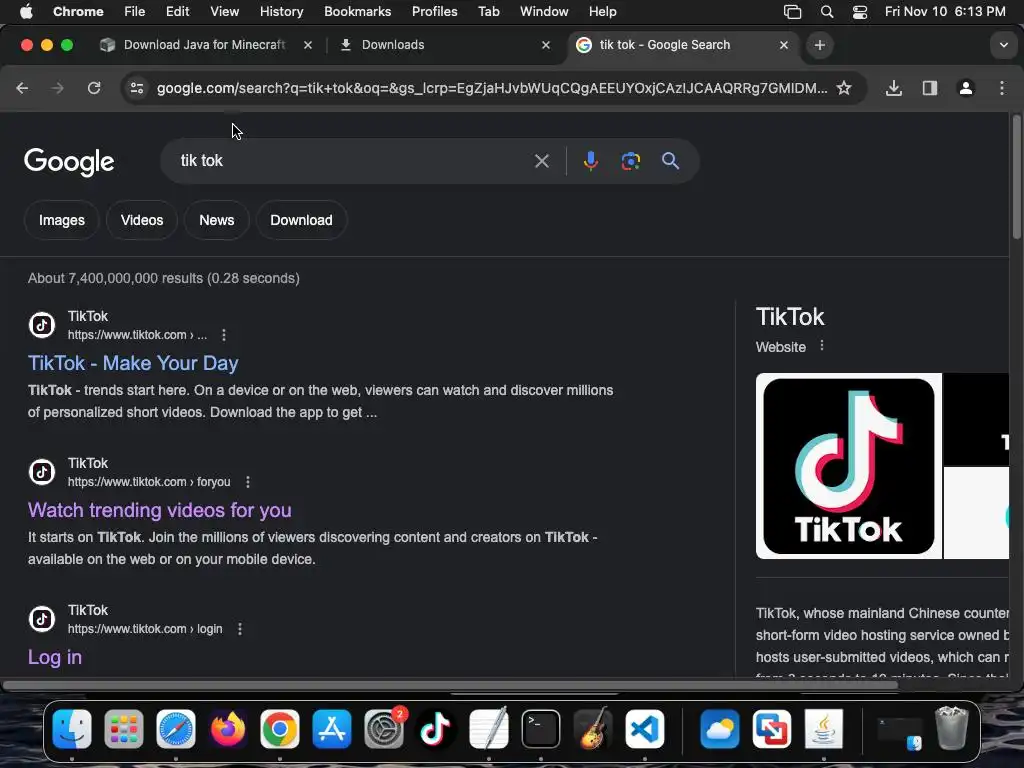Open the Chrome profile avatar icon
Screen dimensions: 1024x768
(x=965, y=88)
